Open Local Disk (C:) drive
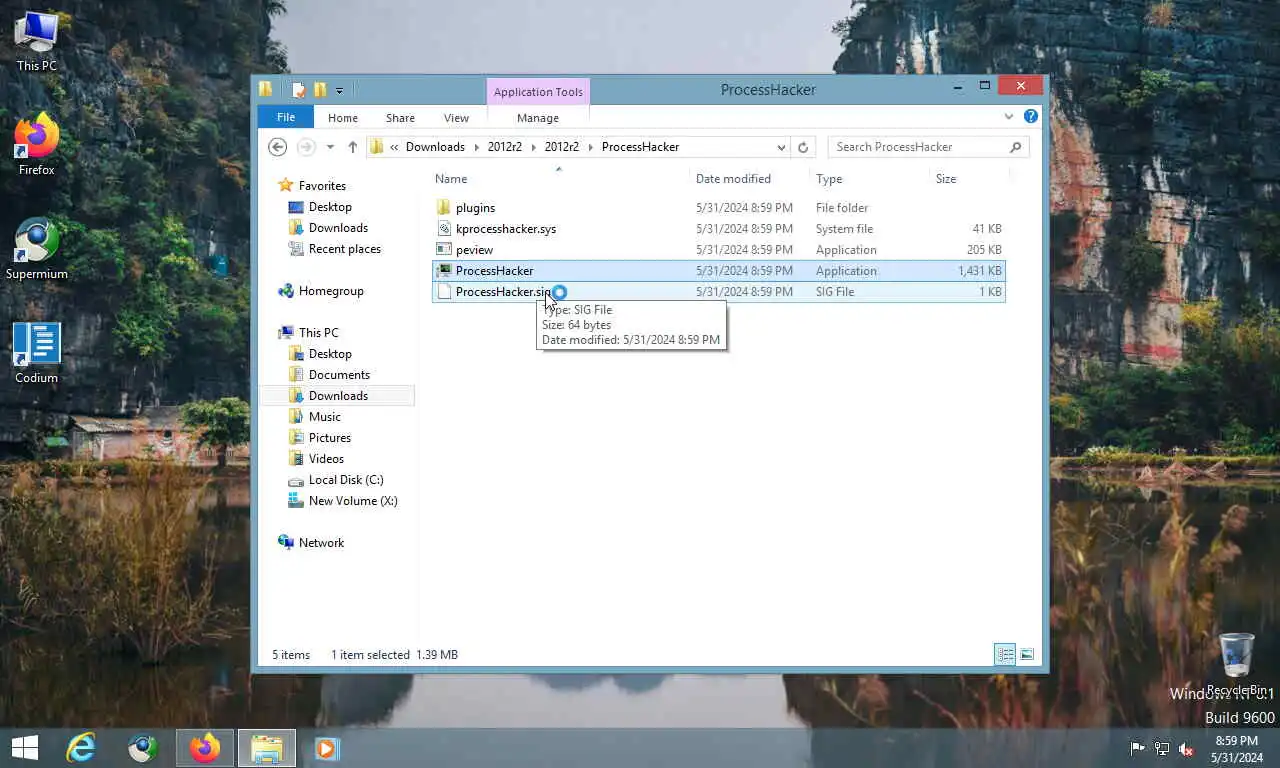The height and width of the screenshot is (768, 1280). (346, 480)
